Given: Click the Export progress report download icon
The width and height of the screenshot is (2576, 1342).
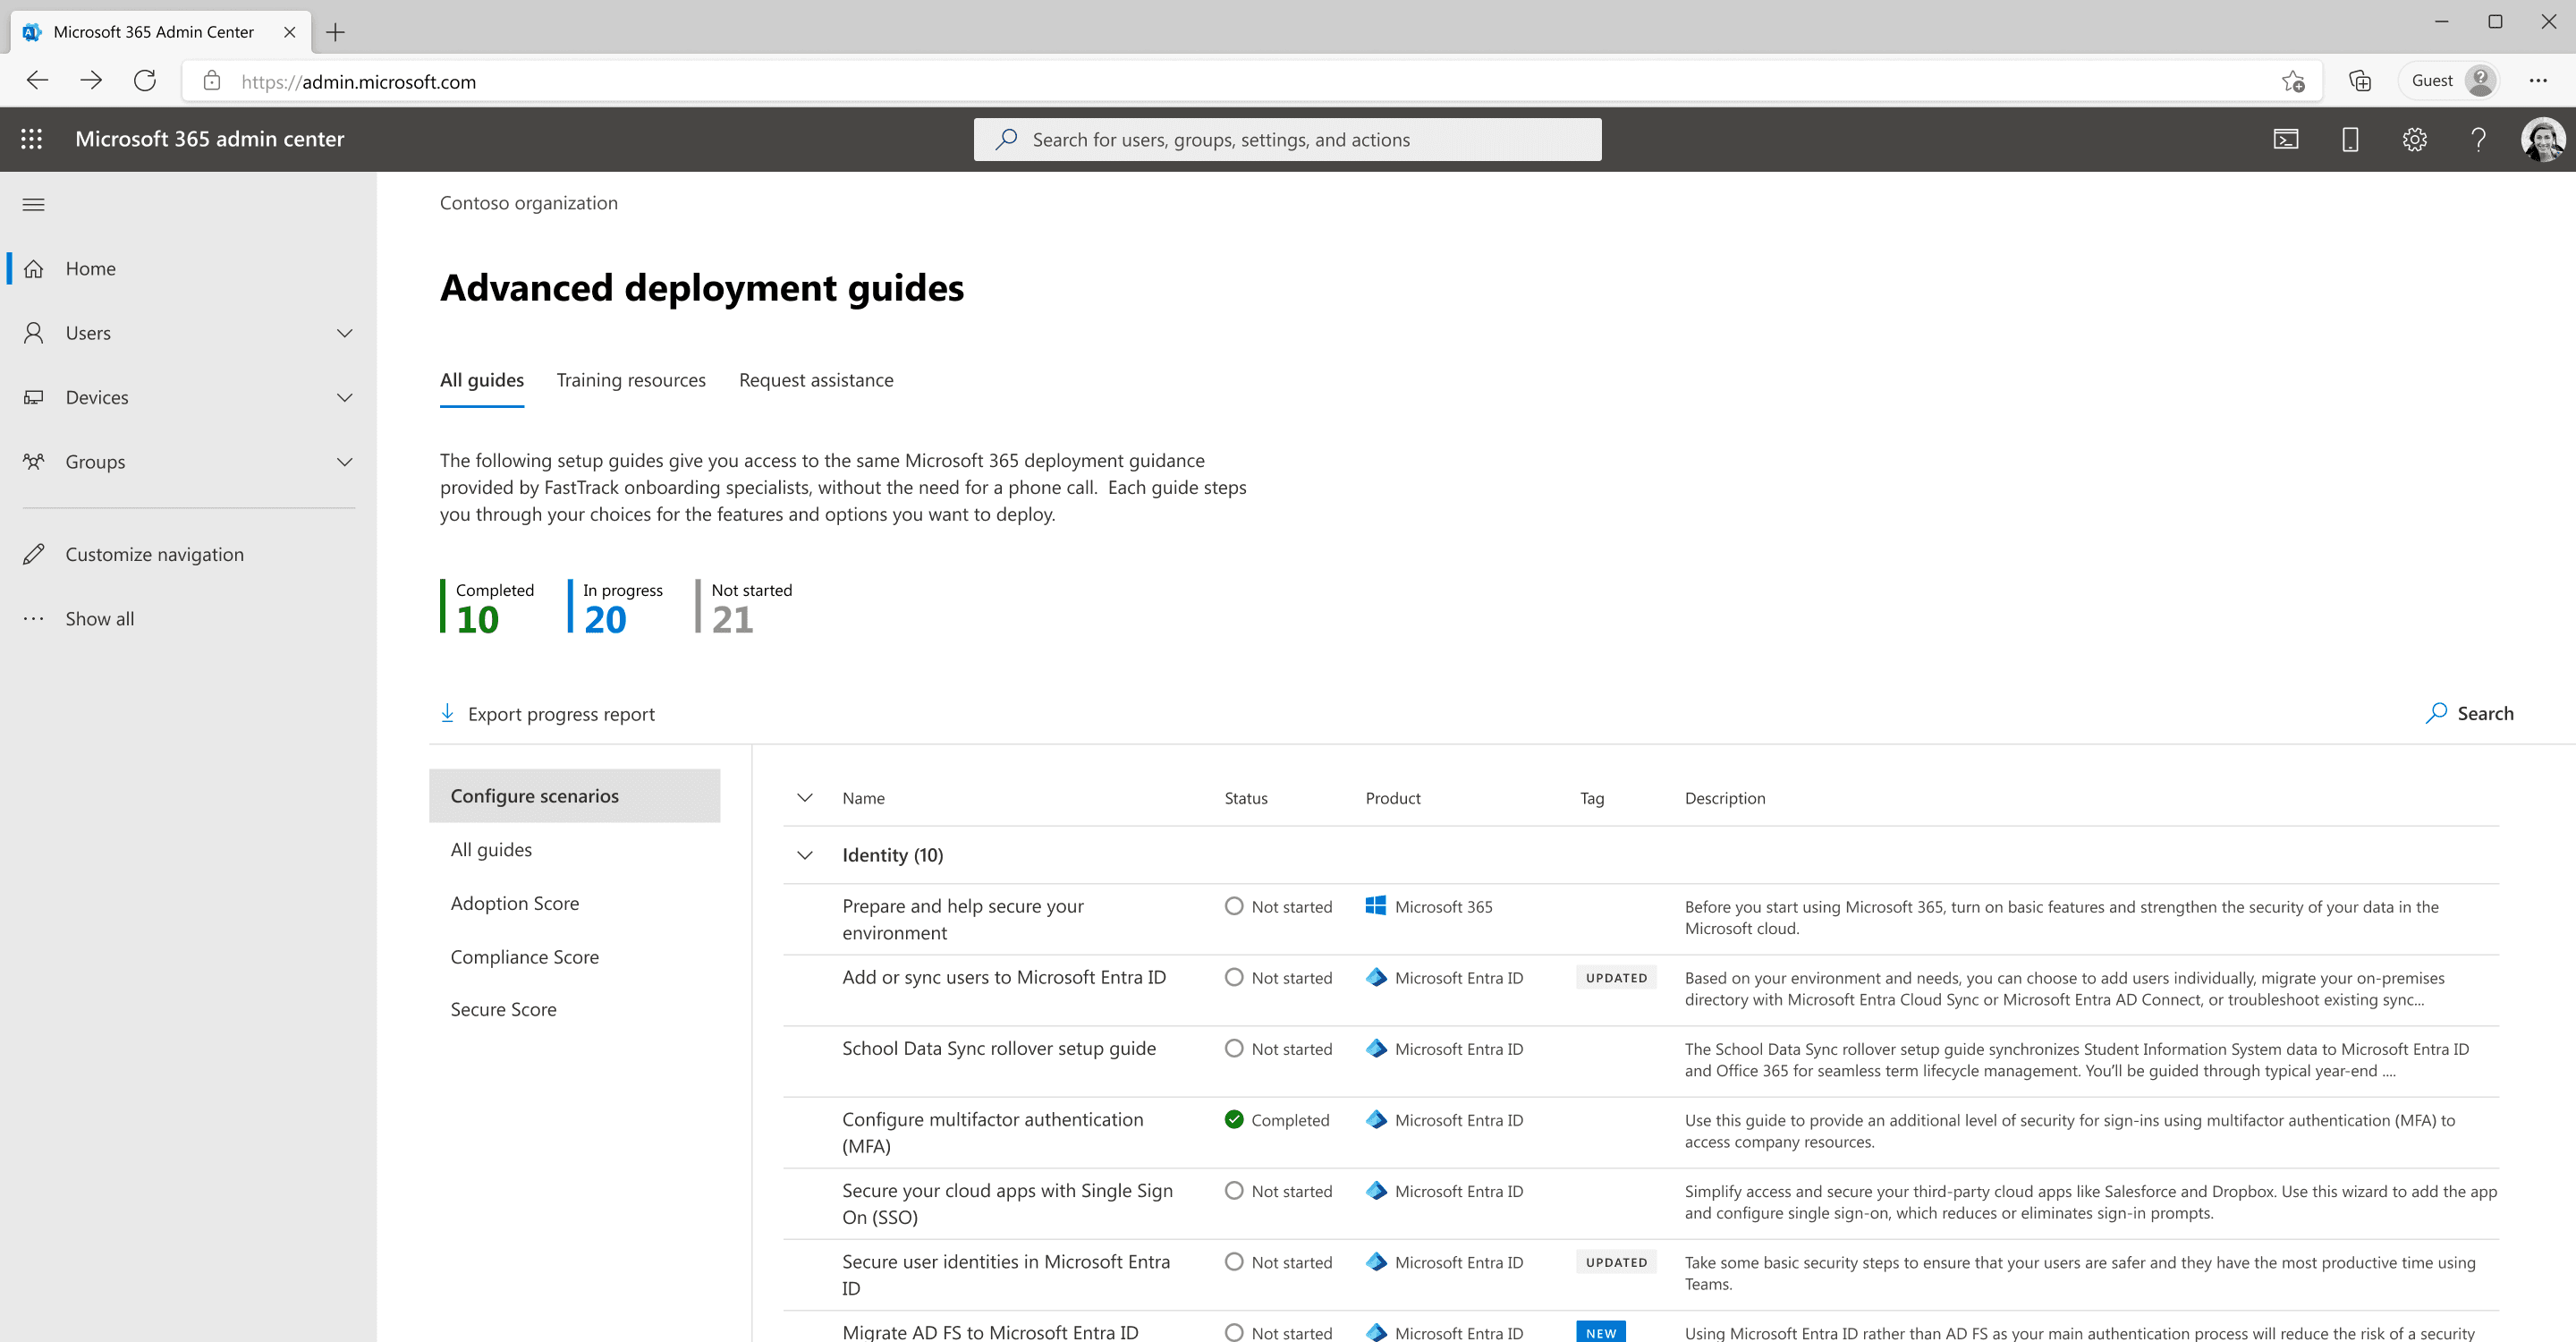Looking at the screenshot, I should coord(448,713).
